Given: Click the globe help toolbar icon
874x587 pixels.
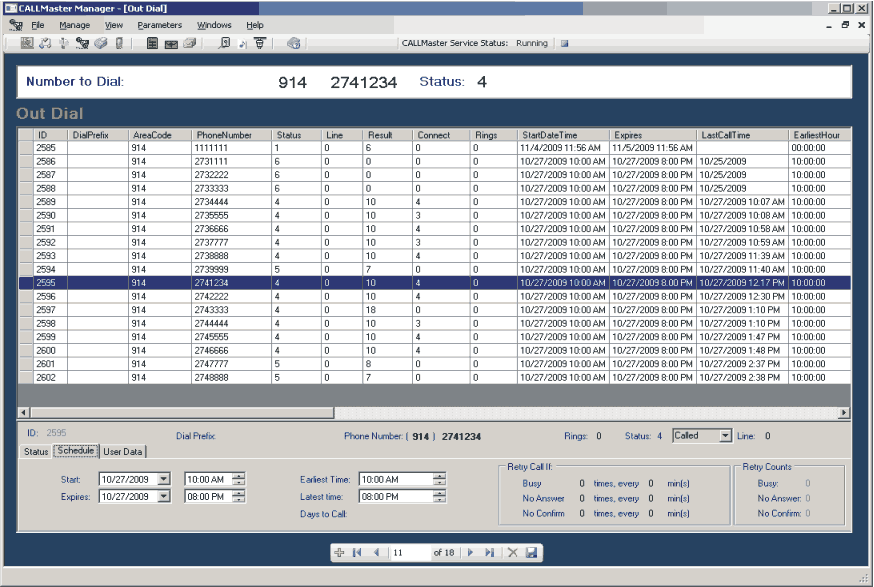Looking at the screenshot, I should pyautogui.click(x=294, y=43).
